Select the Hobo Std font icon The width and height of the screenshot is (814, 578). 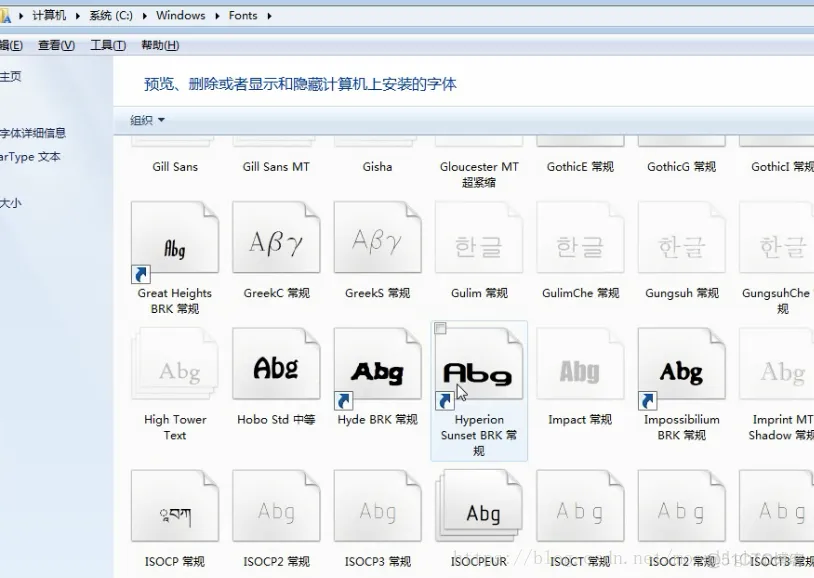276,364
